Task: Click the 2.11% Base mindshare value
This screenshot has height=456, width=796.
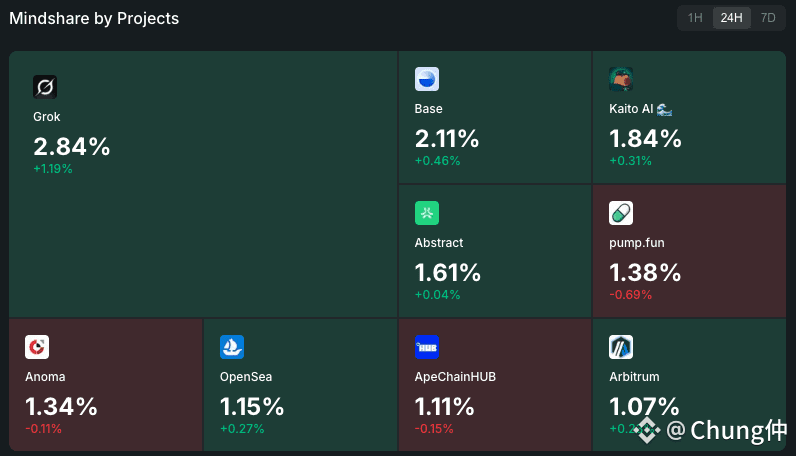Action: tap(447, 139)
